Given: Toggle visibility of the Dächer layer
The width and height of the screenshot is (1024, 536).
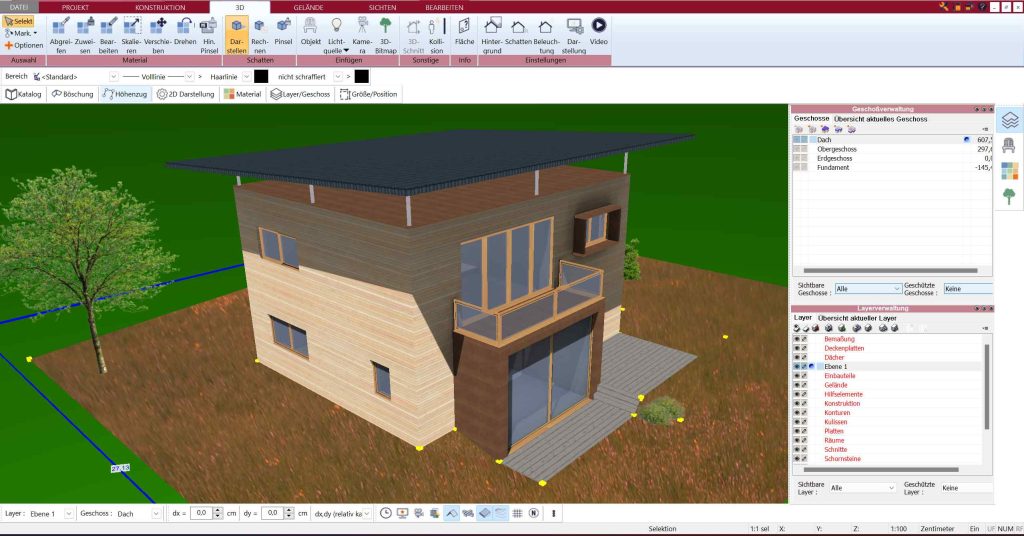Looking at the screenshot, I should coord(796,358).
